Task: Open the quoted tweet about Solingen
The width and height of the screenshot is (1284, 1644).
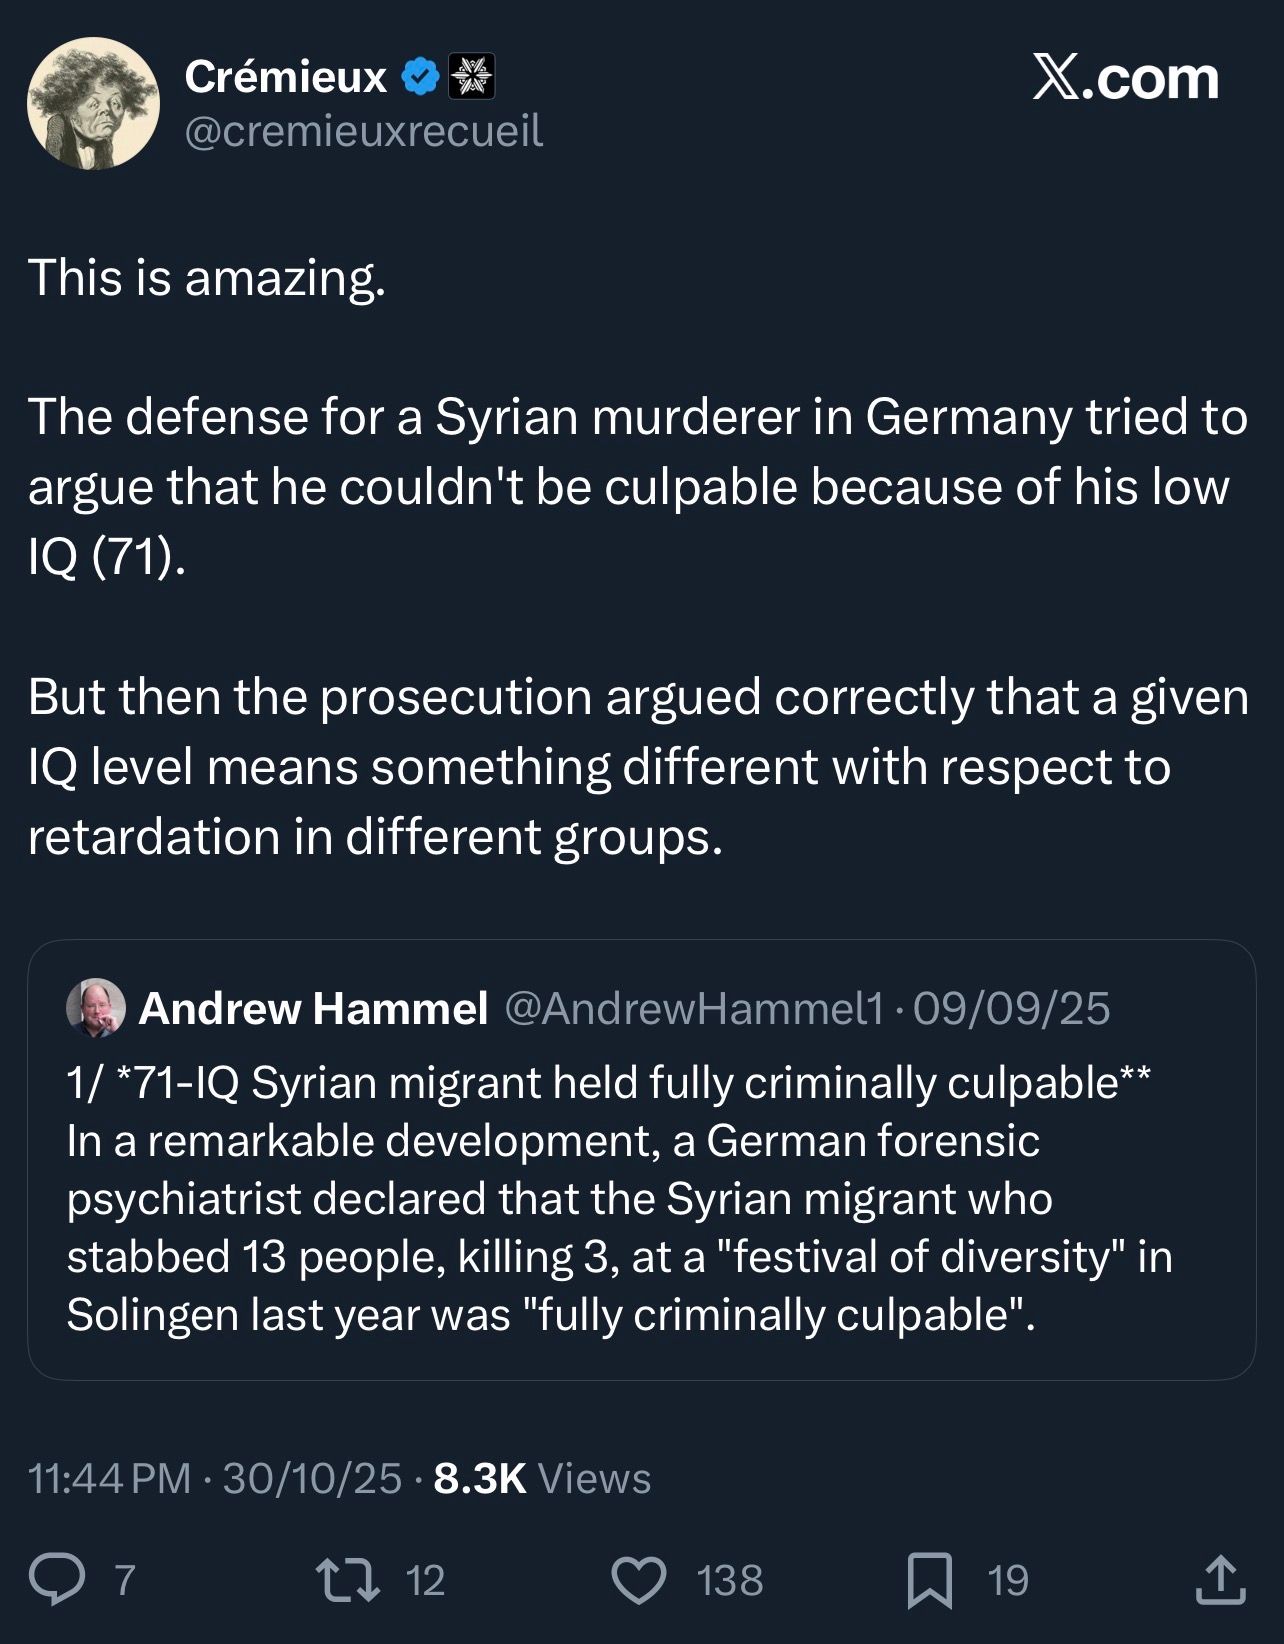Action: tap(640, 1200)
